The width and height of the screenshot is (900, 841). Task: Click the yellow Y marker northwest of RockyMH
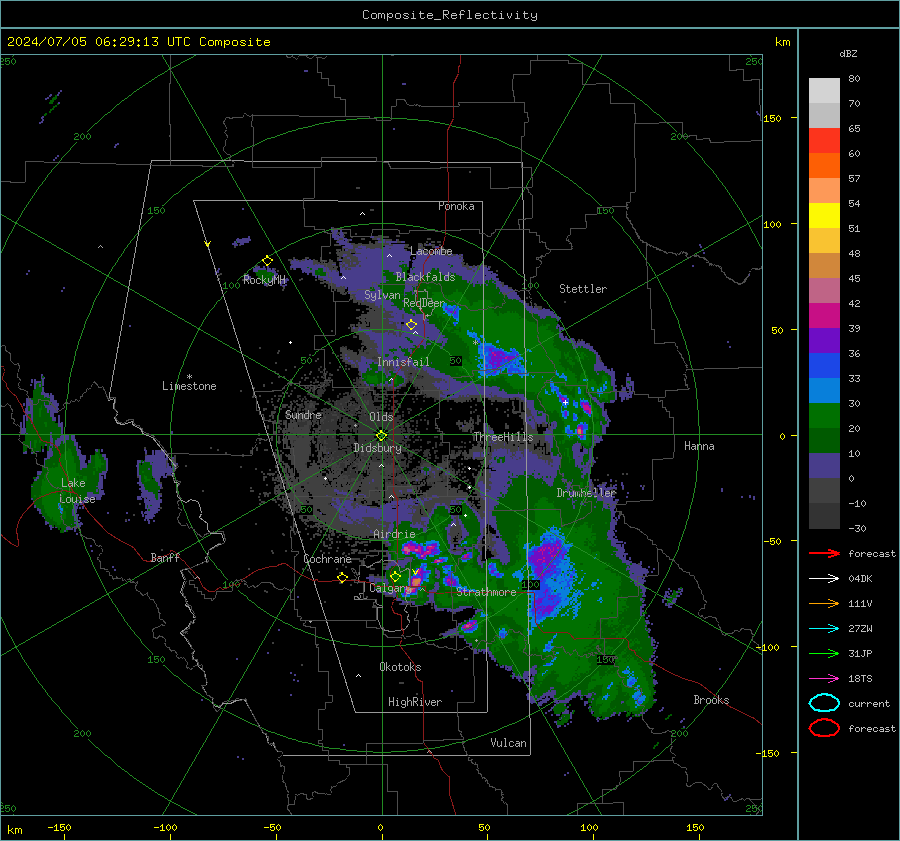point(208,244)
